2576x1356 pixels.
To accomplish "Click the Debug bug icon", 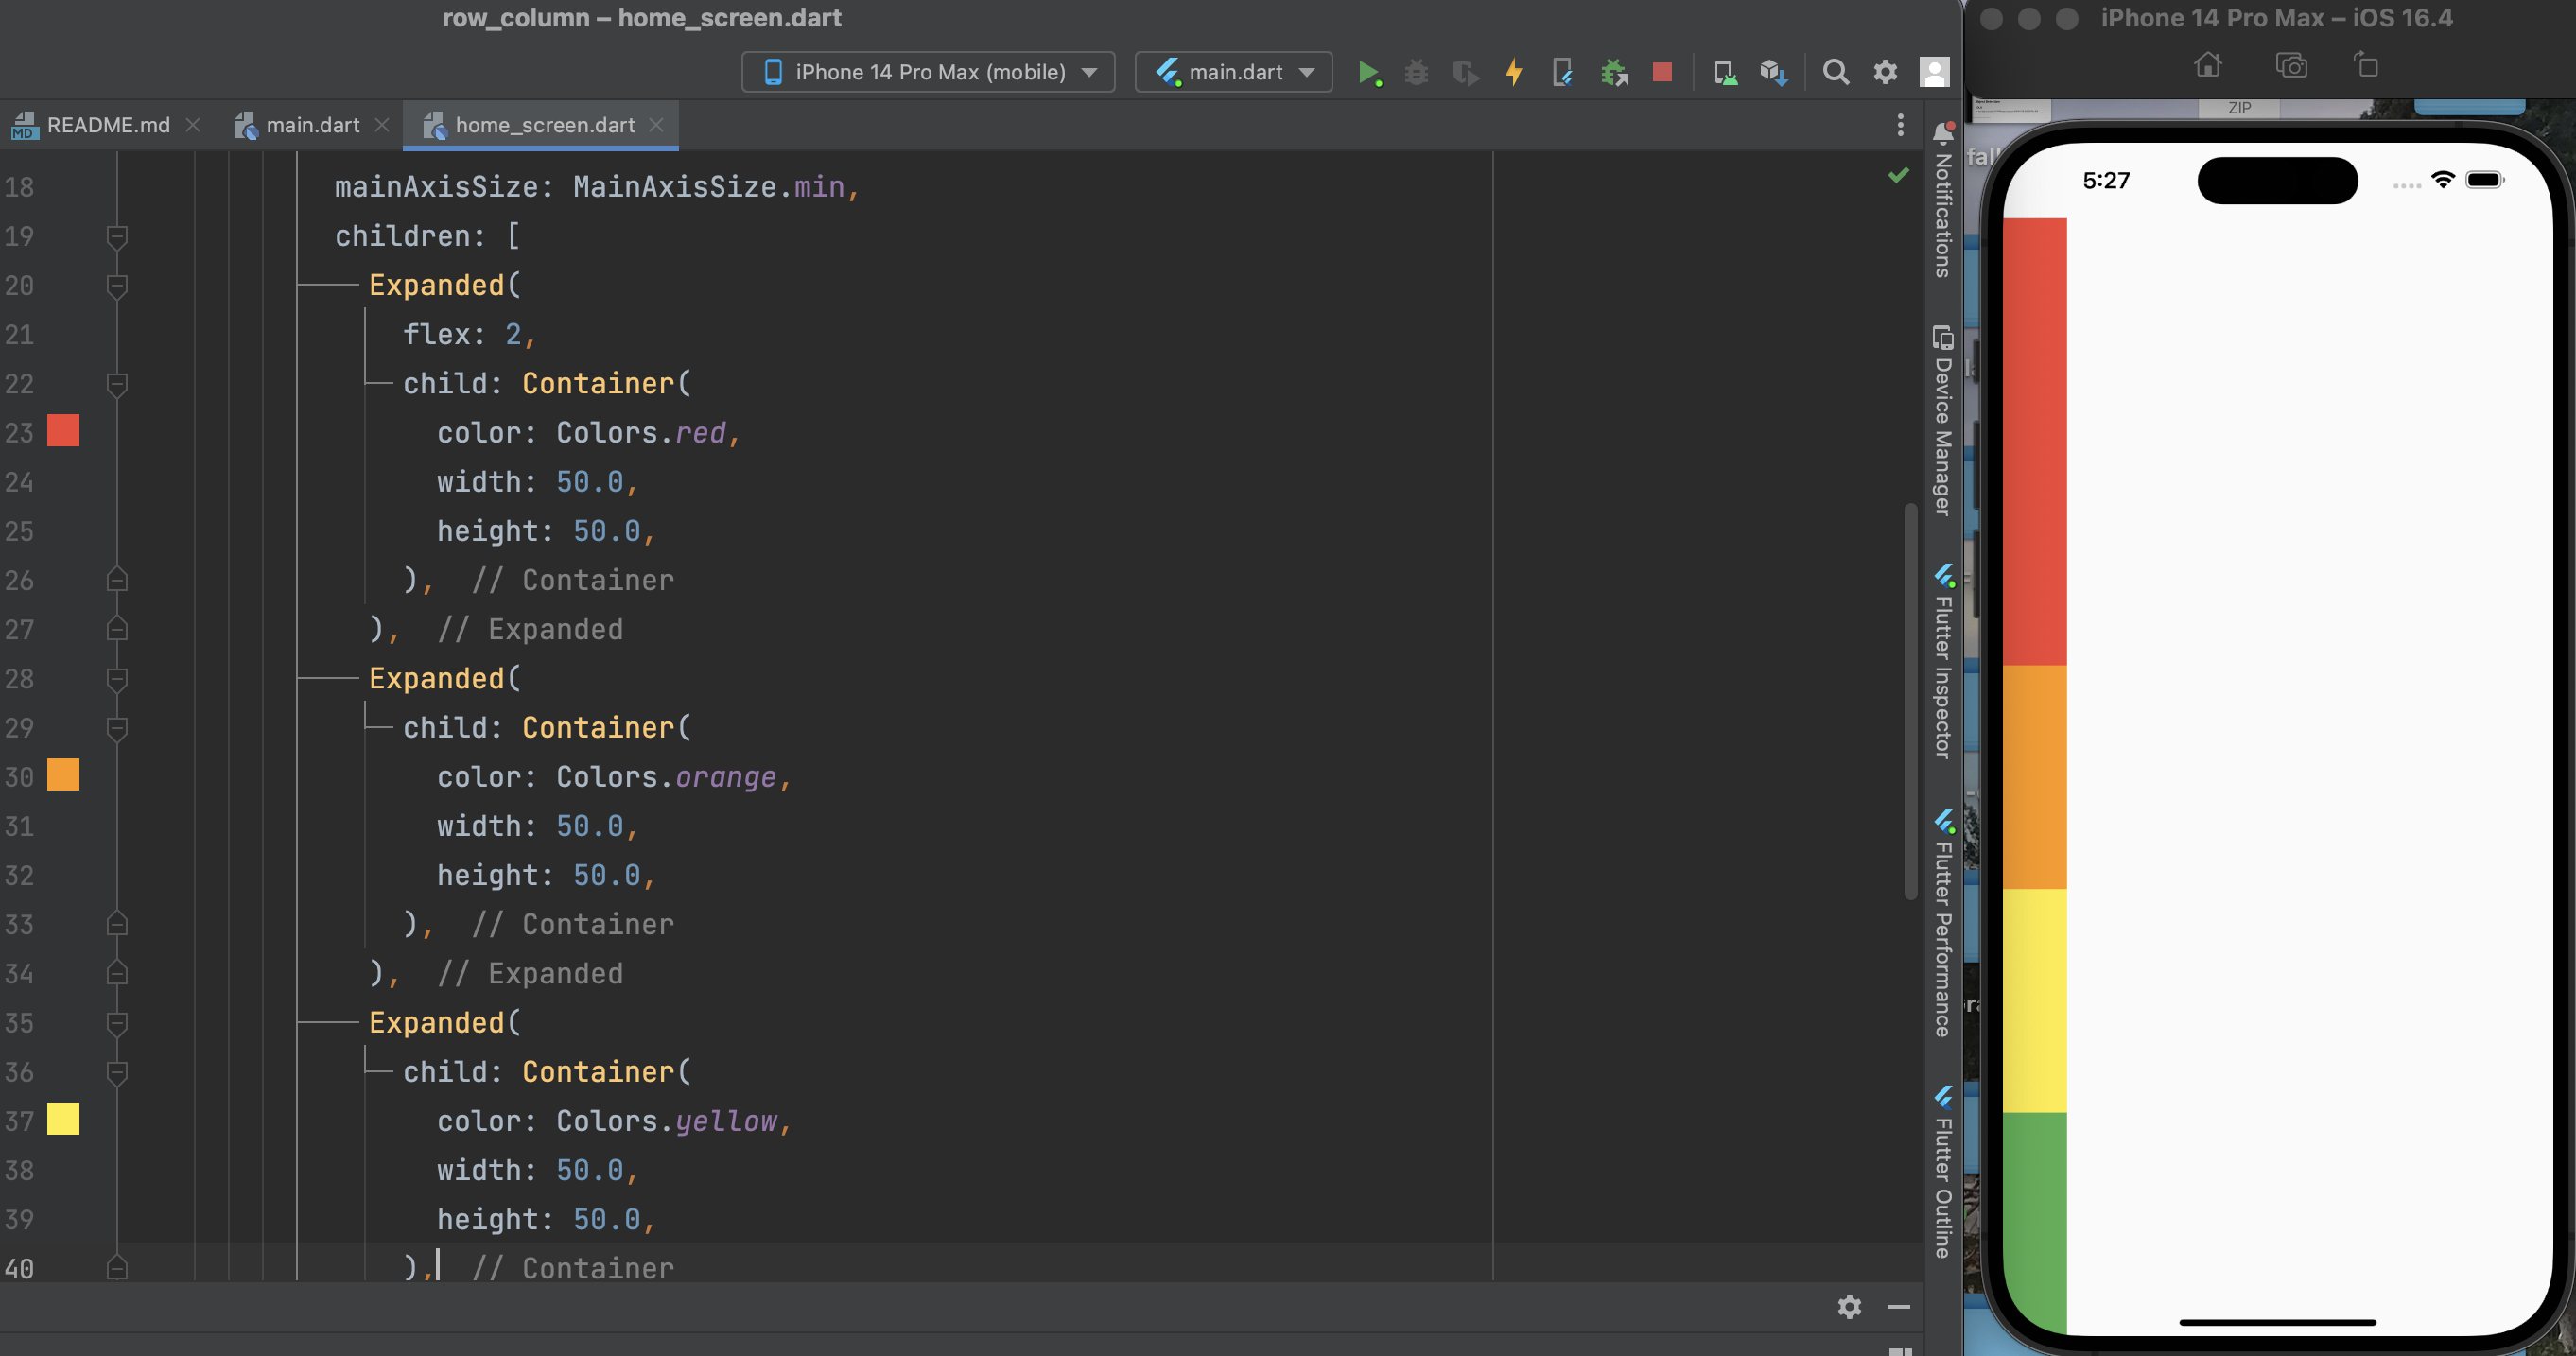I will 1416,73.
